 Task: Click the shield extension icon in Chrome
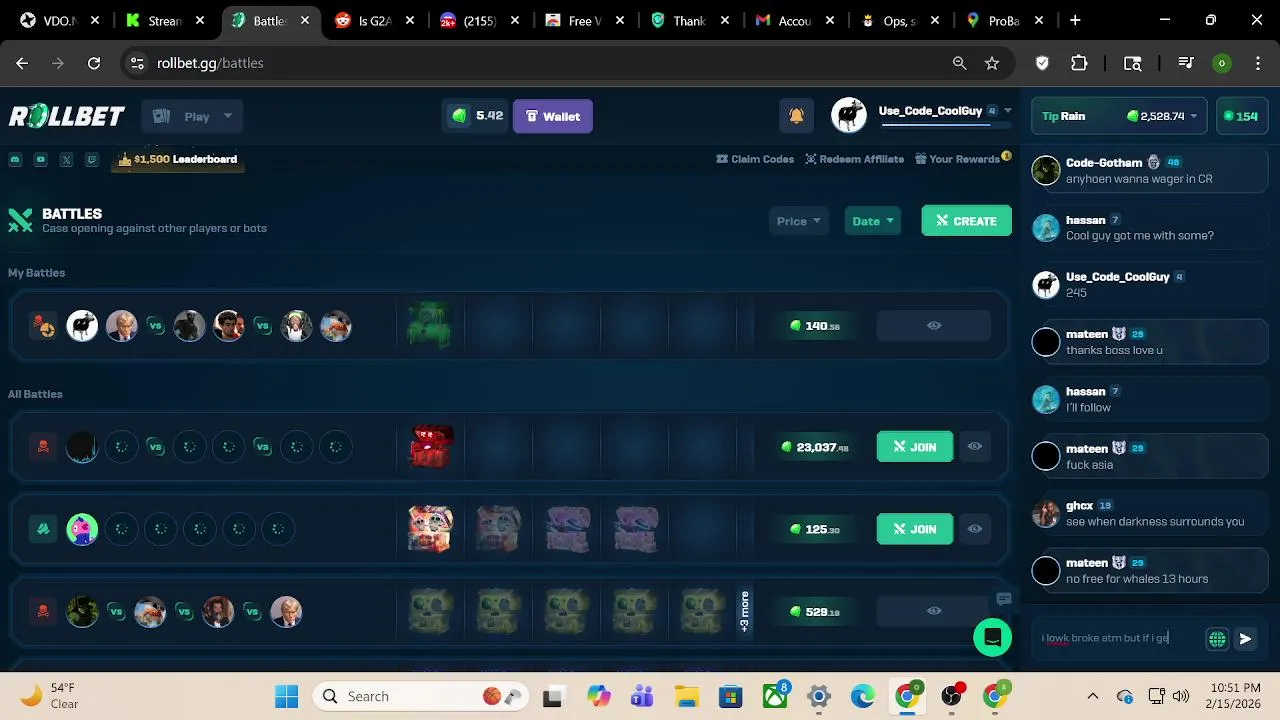point(1042,63)
